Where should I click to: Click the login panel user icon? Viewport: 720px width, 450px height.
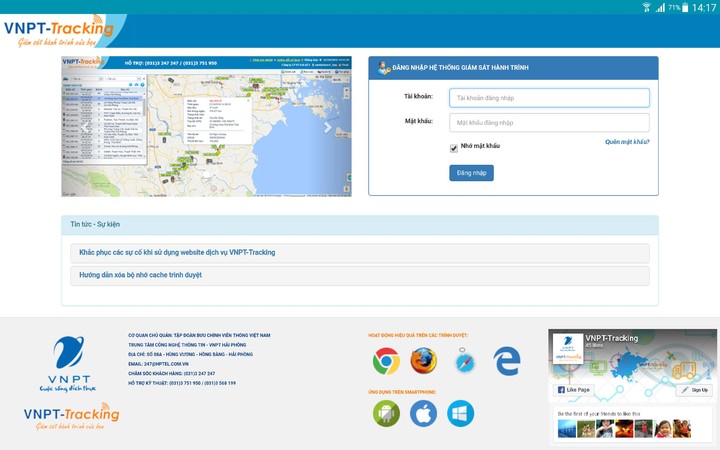pos(383,68)
